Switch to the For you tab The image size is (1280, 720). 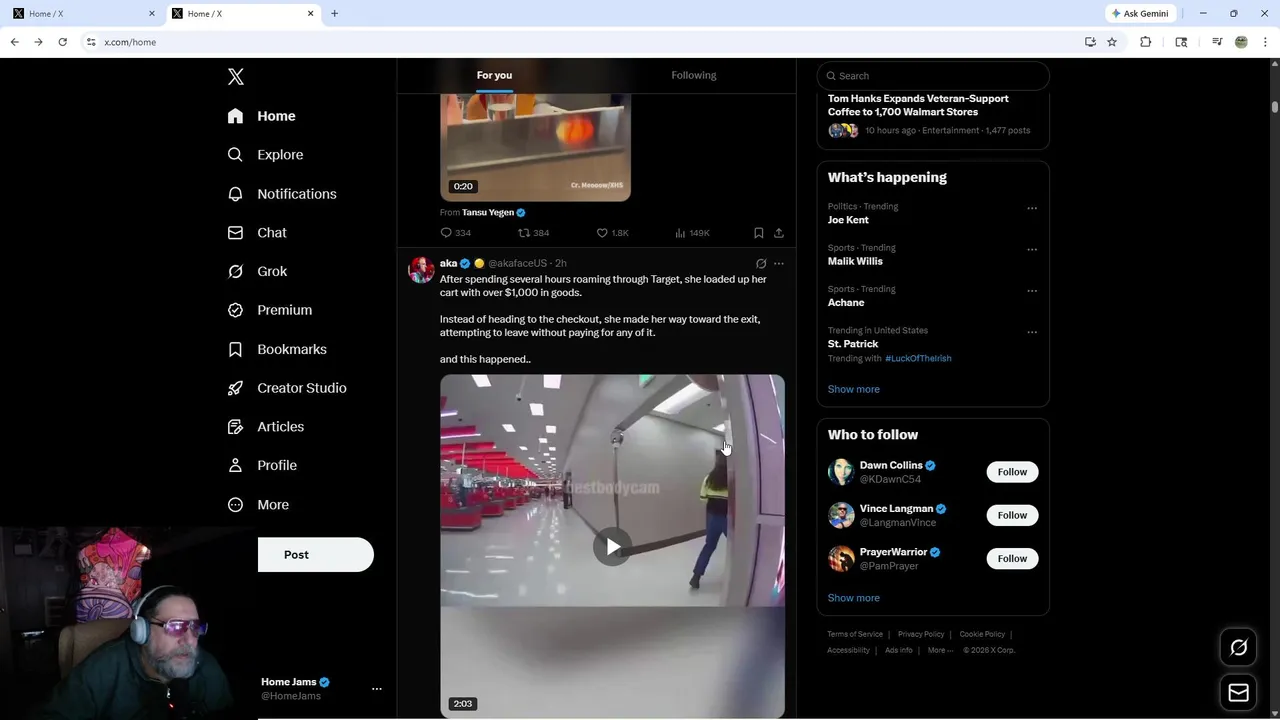[494, 76]
